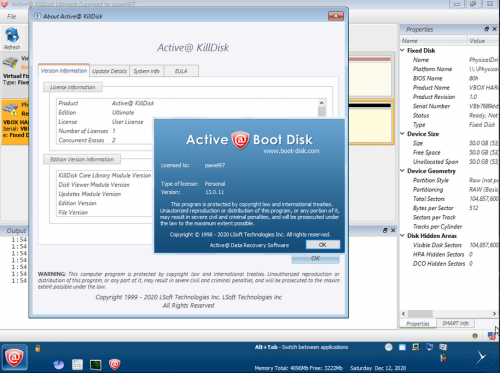This screenshot has height=373, width=500.
Task: Select the Version Information tab
Action: point(64,71)
